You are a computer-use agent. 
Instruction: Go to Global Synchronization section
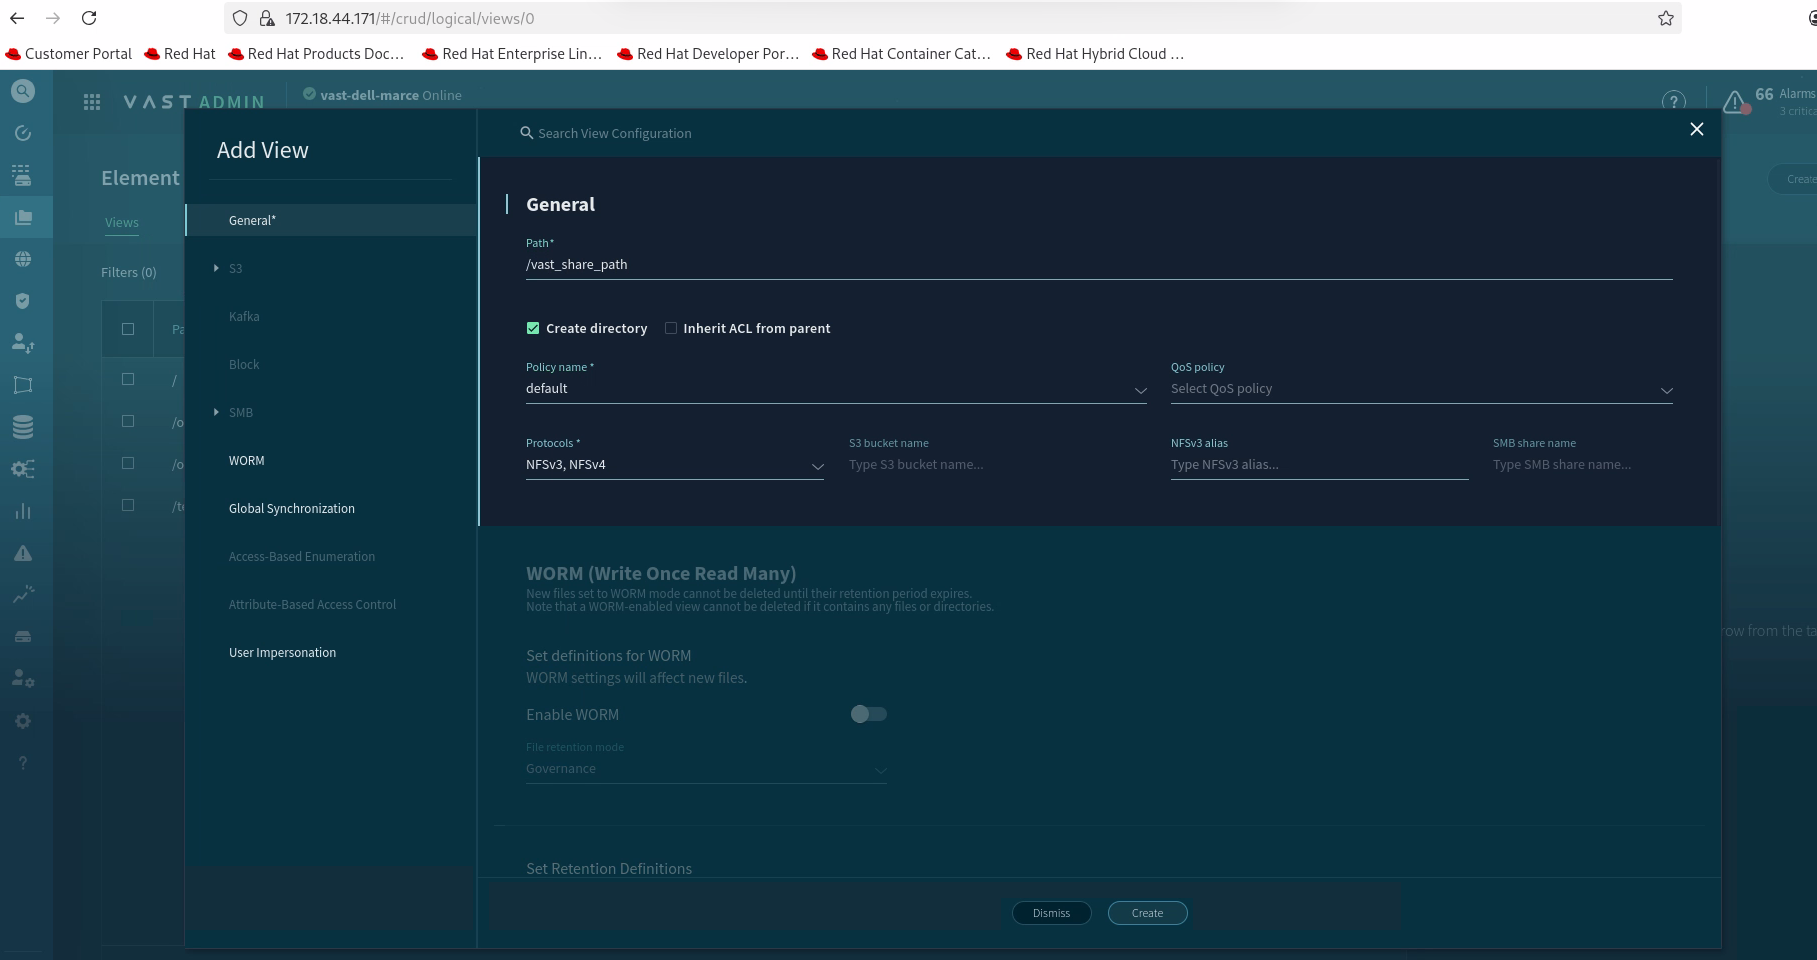click(x=292, y=508)
